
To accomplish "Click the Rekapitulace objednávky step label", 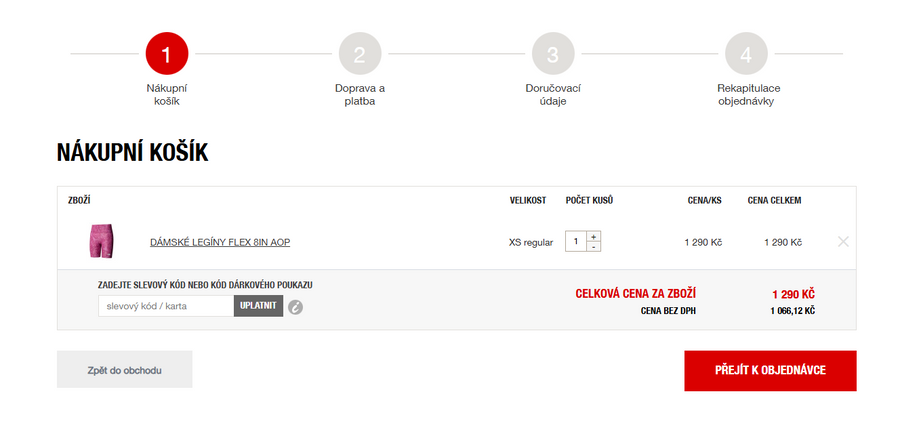I will [x=746, y=94].
